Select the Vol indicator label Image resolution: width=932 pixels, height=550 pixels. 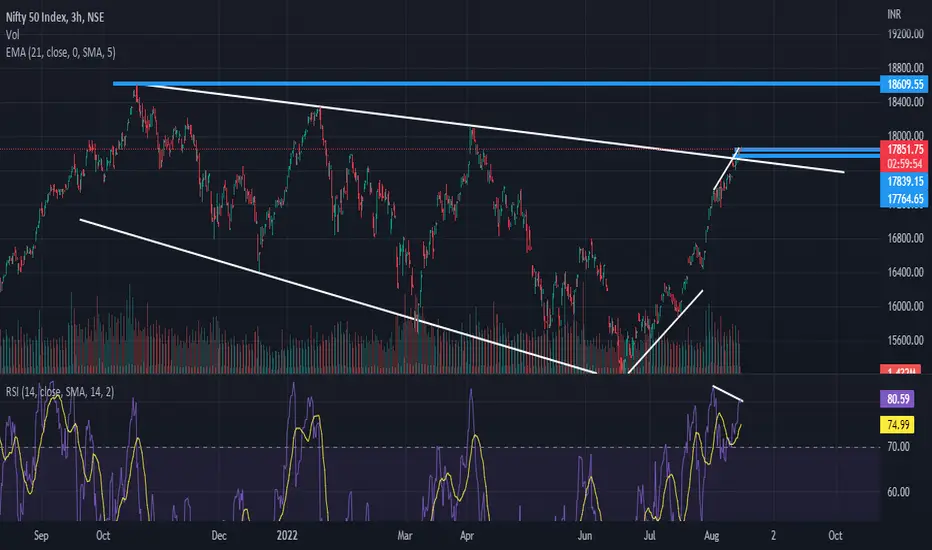point(12,35)
